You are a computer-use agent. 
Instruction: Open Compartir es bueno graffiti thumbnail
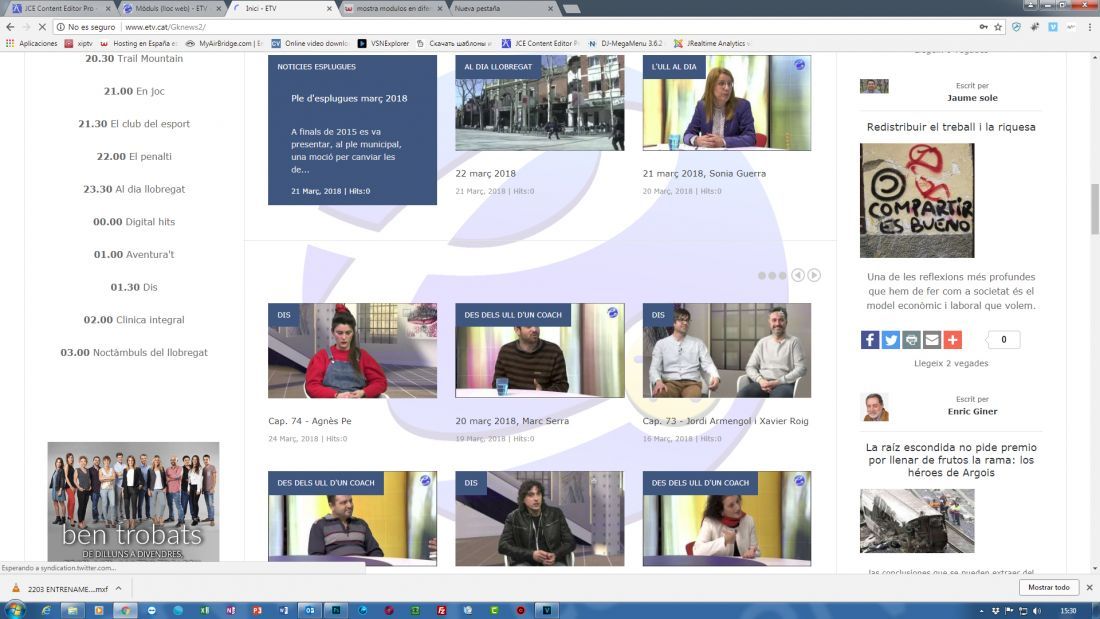pos(917,201)
